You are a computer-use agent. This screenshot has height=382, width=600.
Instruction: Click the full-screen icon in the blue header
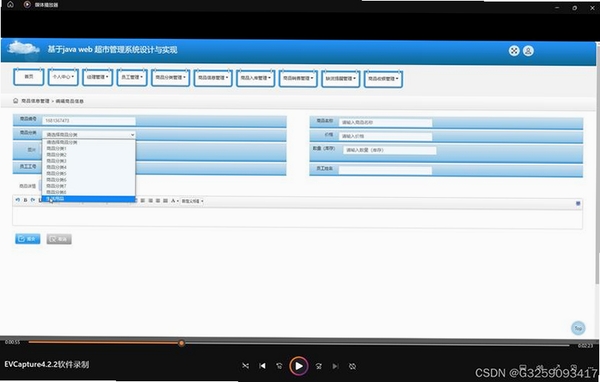click(514, 51)
